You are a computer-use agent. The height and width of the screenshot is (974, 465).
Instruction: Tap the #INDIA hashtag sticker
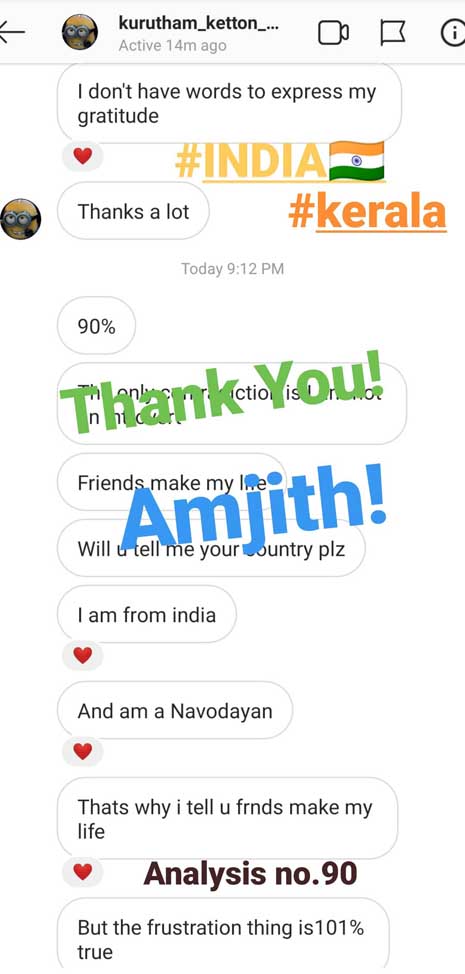click(280, 161)
